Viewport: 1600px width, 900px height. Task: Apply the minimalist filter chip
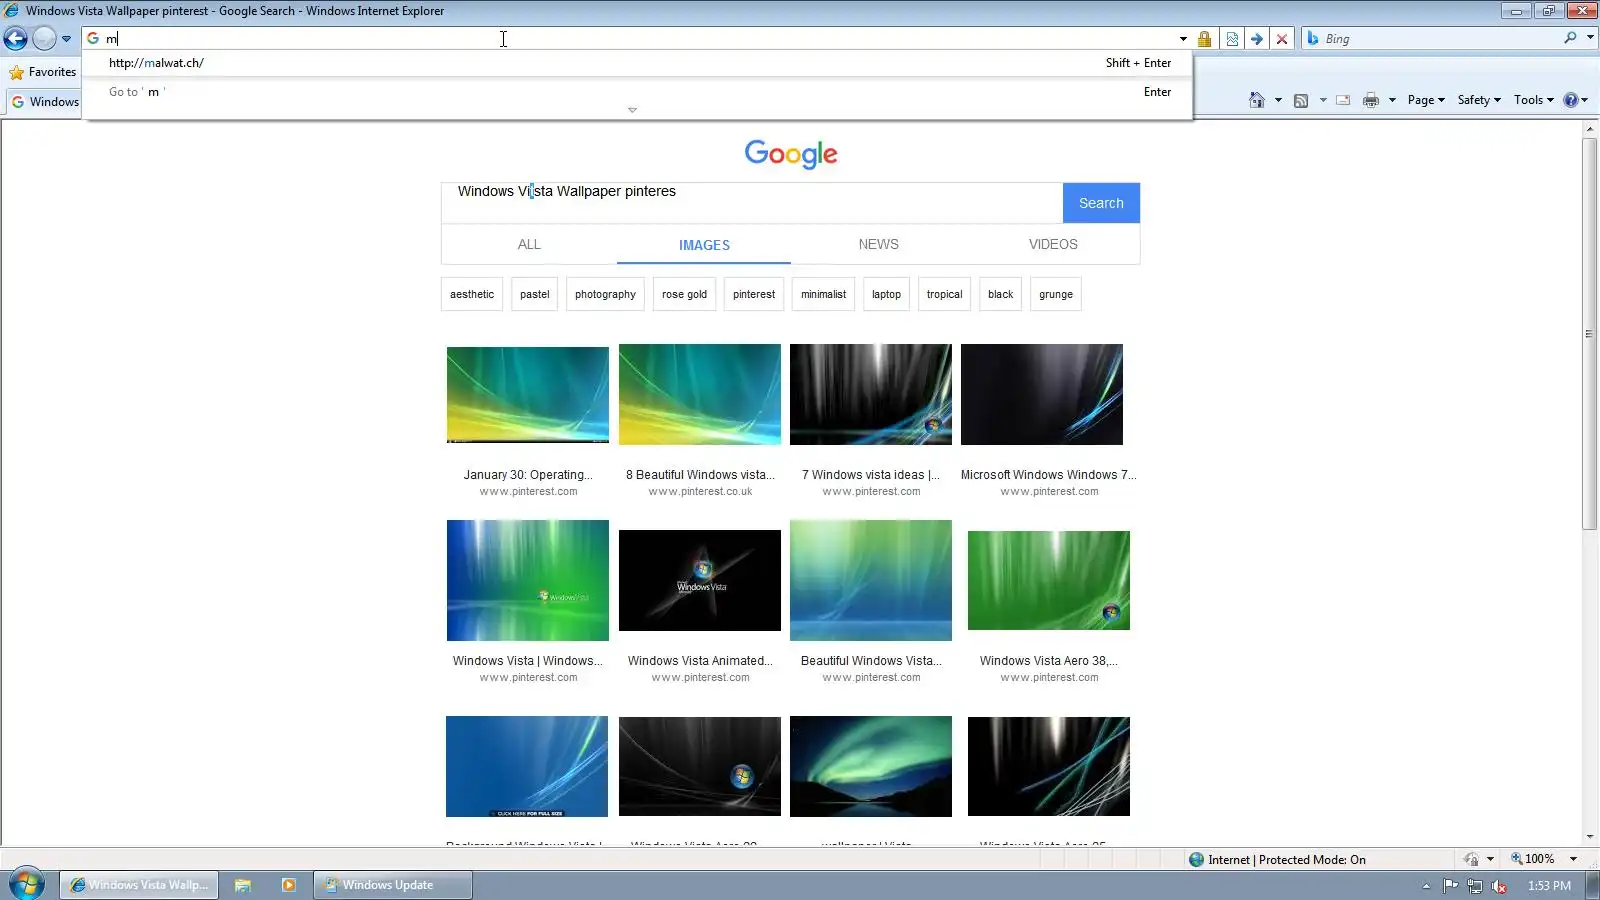[823, 294]
